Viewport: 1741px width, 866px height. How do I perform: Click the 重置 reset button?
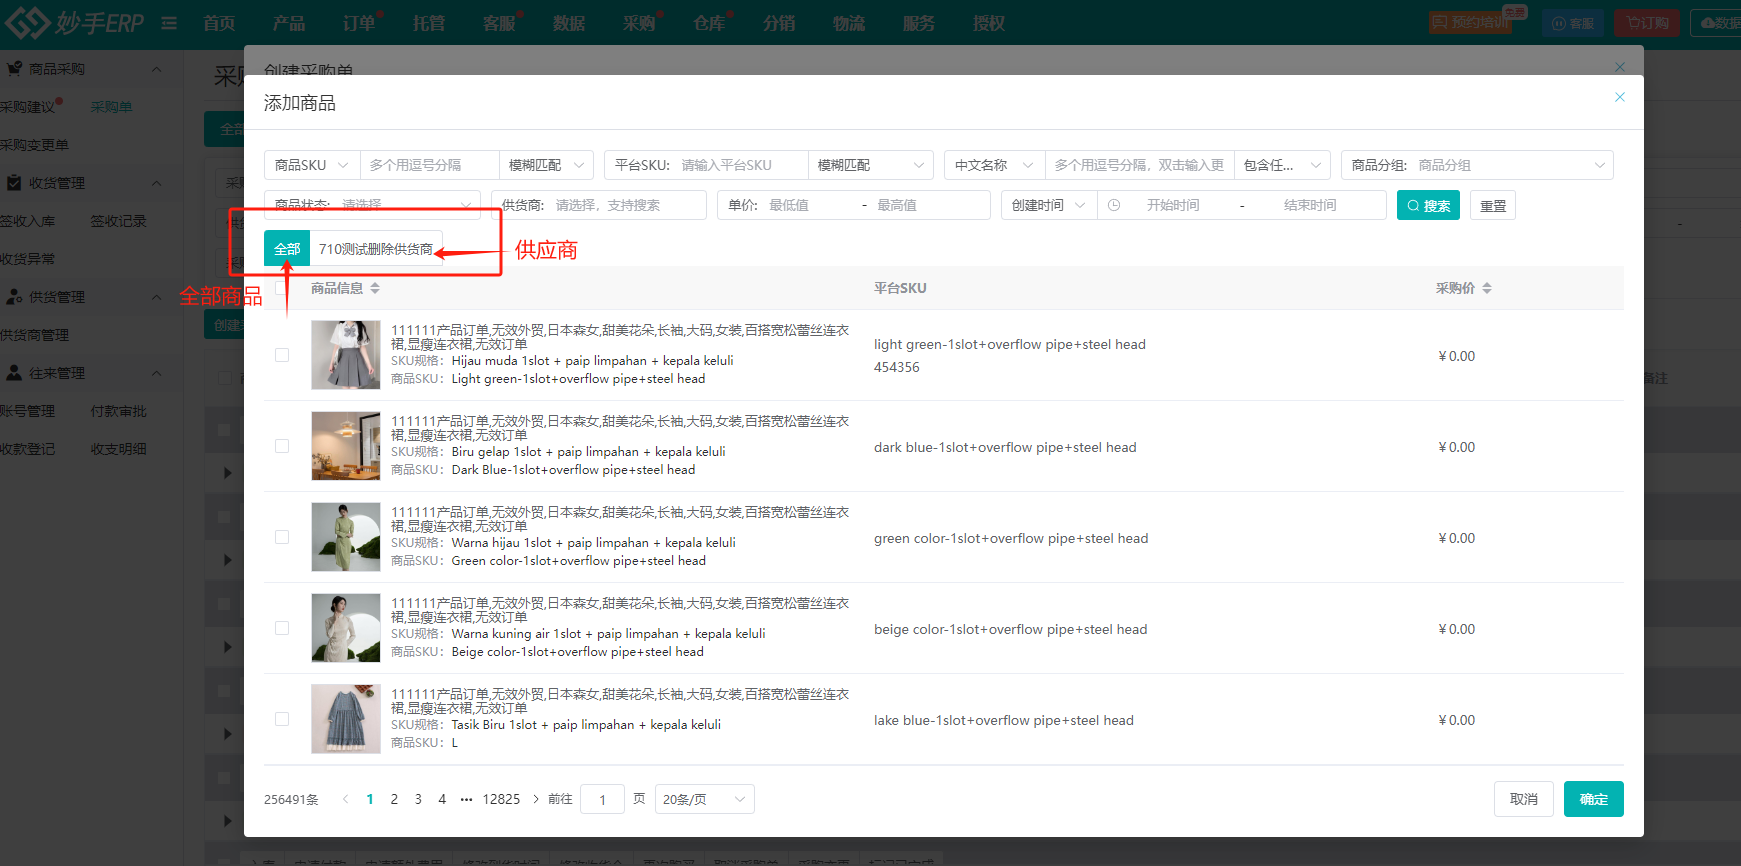tap(1493, 205)
